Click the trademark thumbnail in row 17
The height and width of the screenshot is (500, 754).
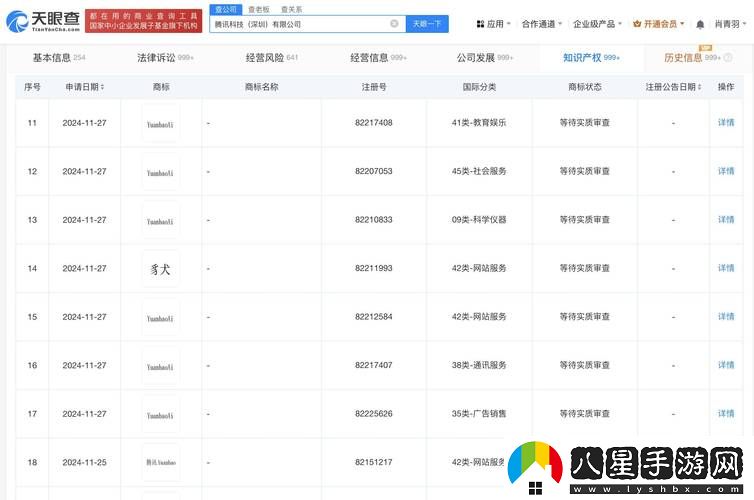pyautogui.click(x=161, y=414)
